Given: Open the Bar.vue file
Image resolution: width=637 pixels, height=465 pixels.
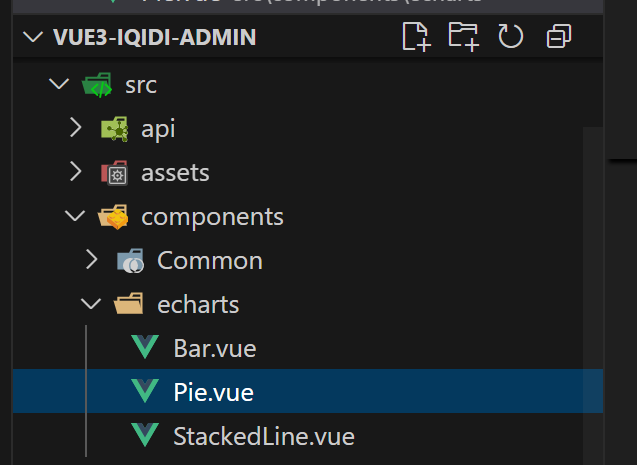Looking at the screenshot, I should pos(214,349).
